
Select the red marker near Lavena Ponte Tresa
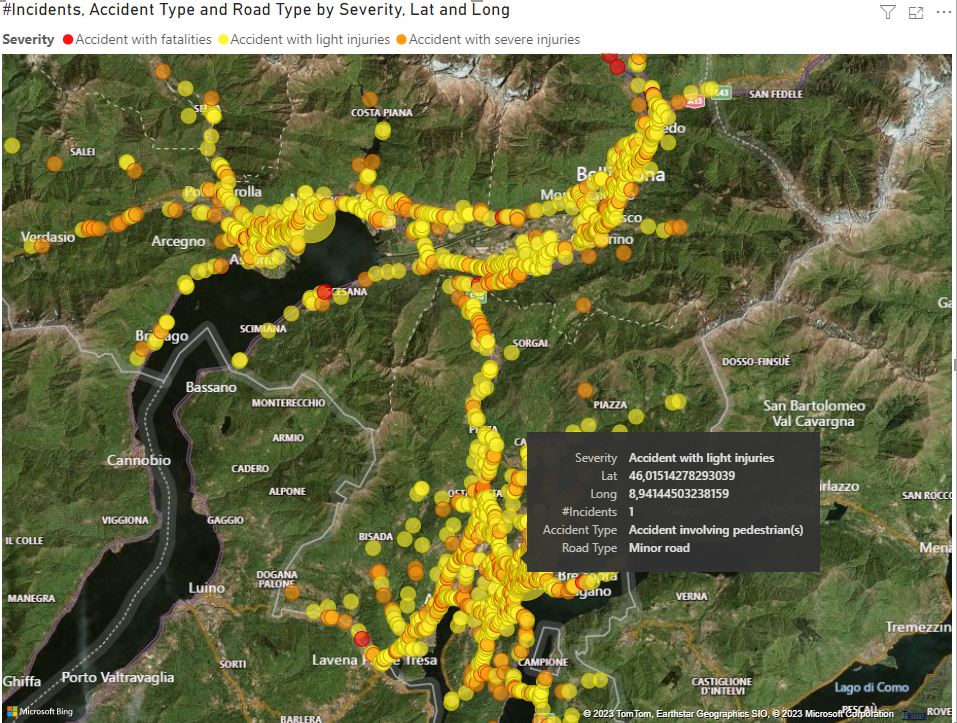[361, 639]
